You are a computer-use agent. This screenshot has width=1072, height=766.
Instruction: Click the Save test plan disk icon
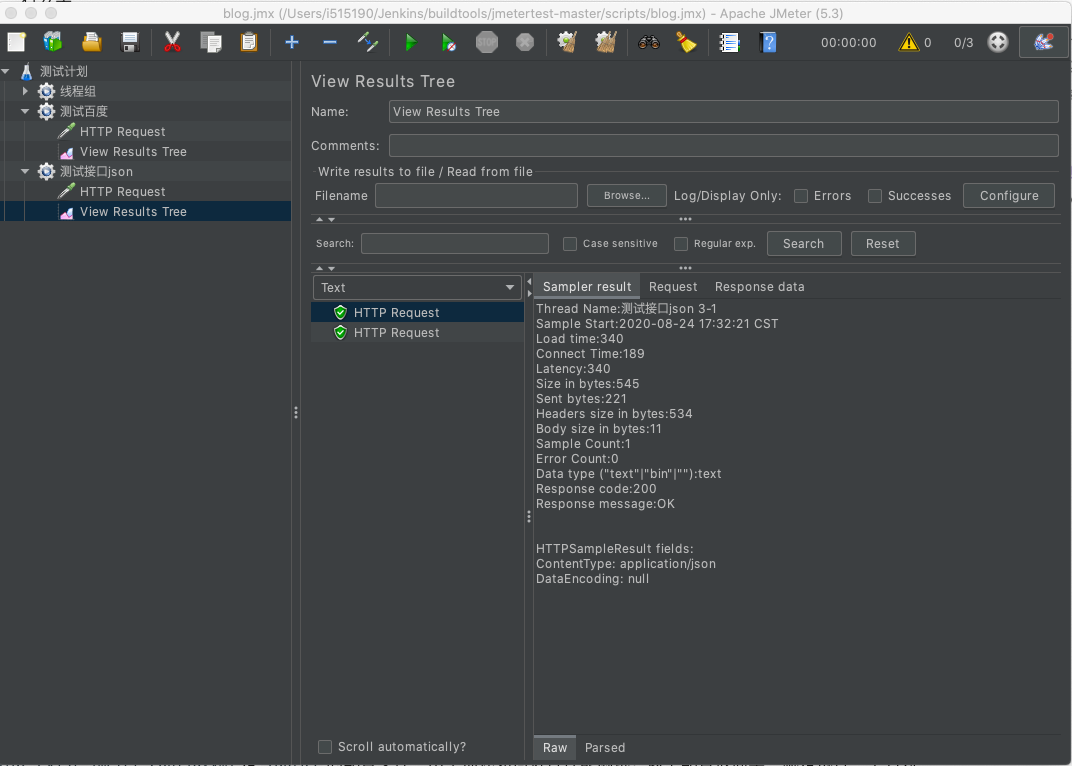tap(129, 42)
